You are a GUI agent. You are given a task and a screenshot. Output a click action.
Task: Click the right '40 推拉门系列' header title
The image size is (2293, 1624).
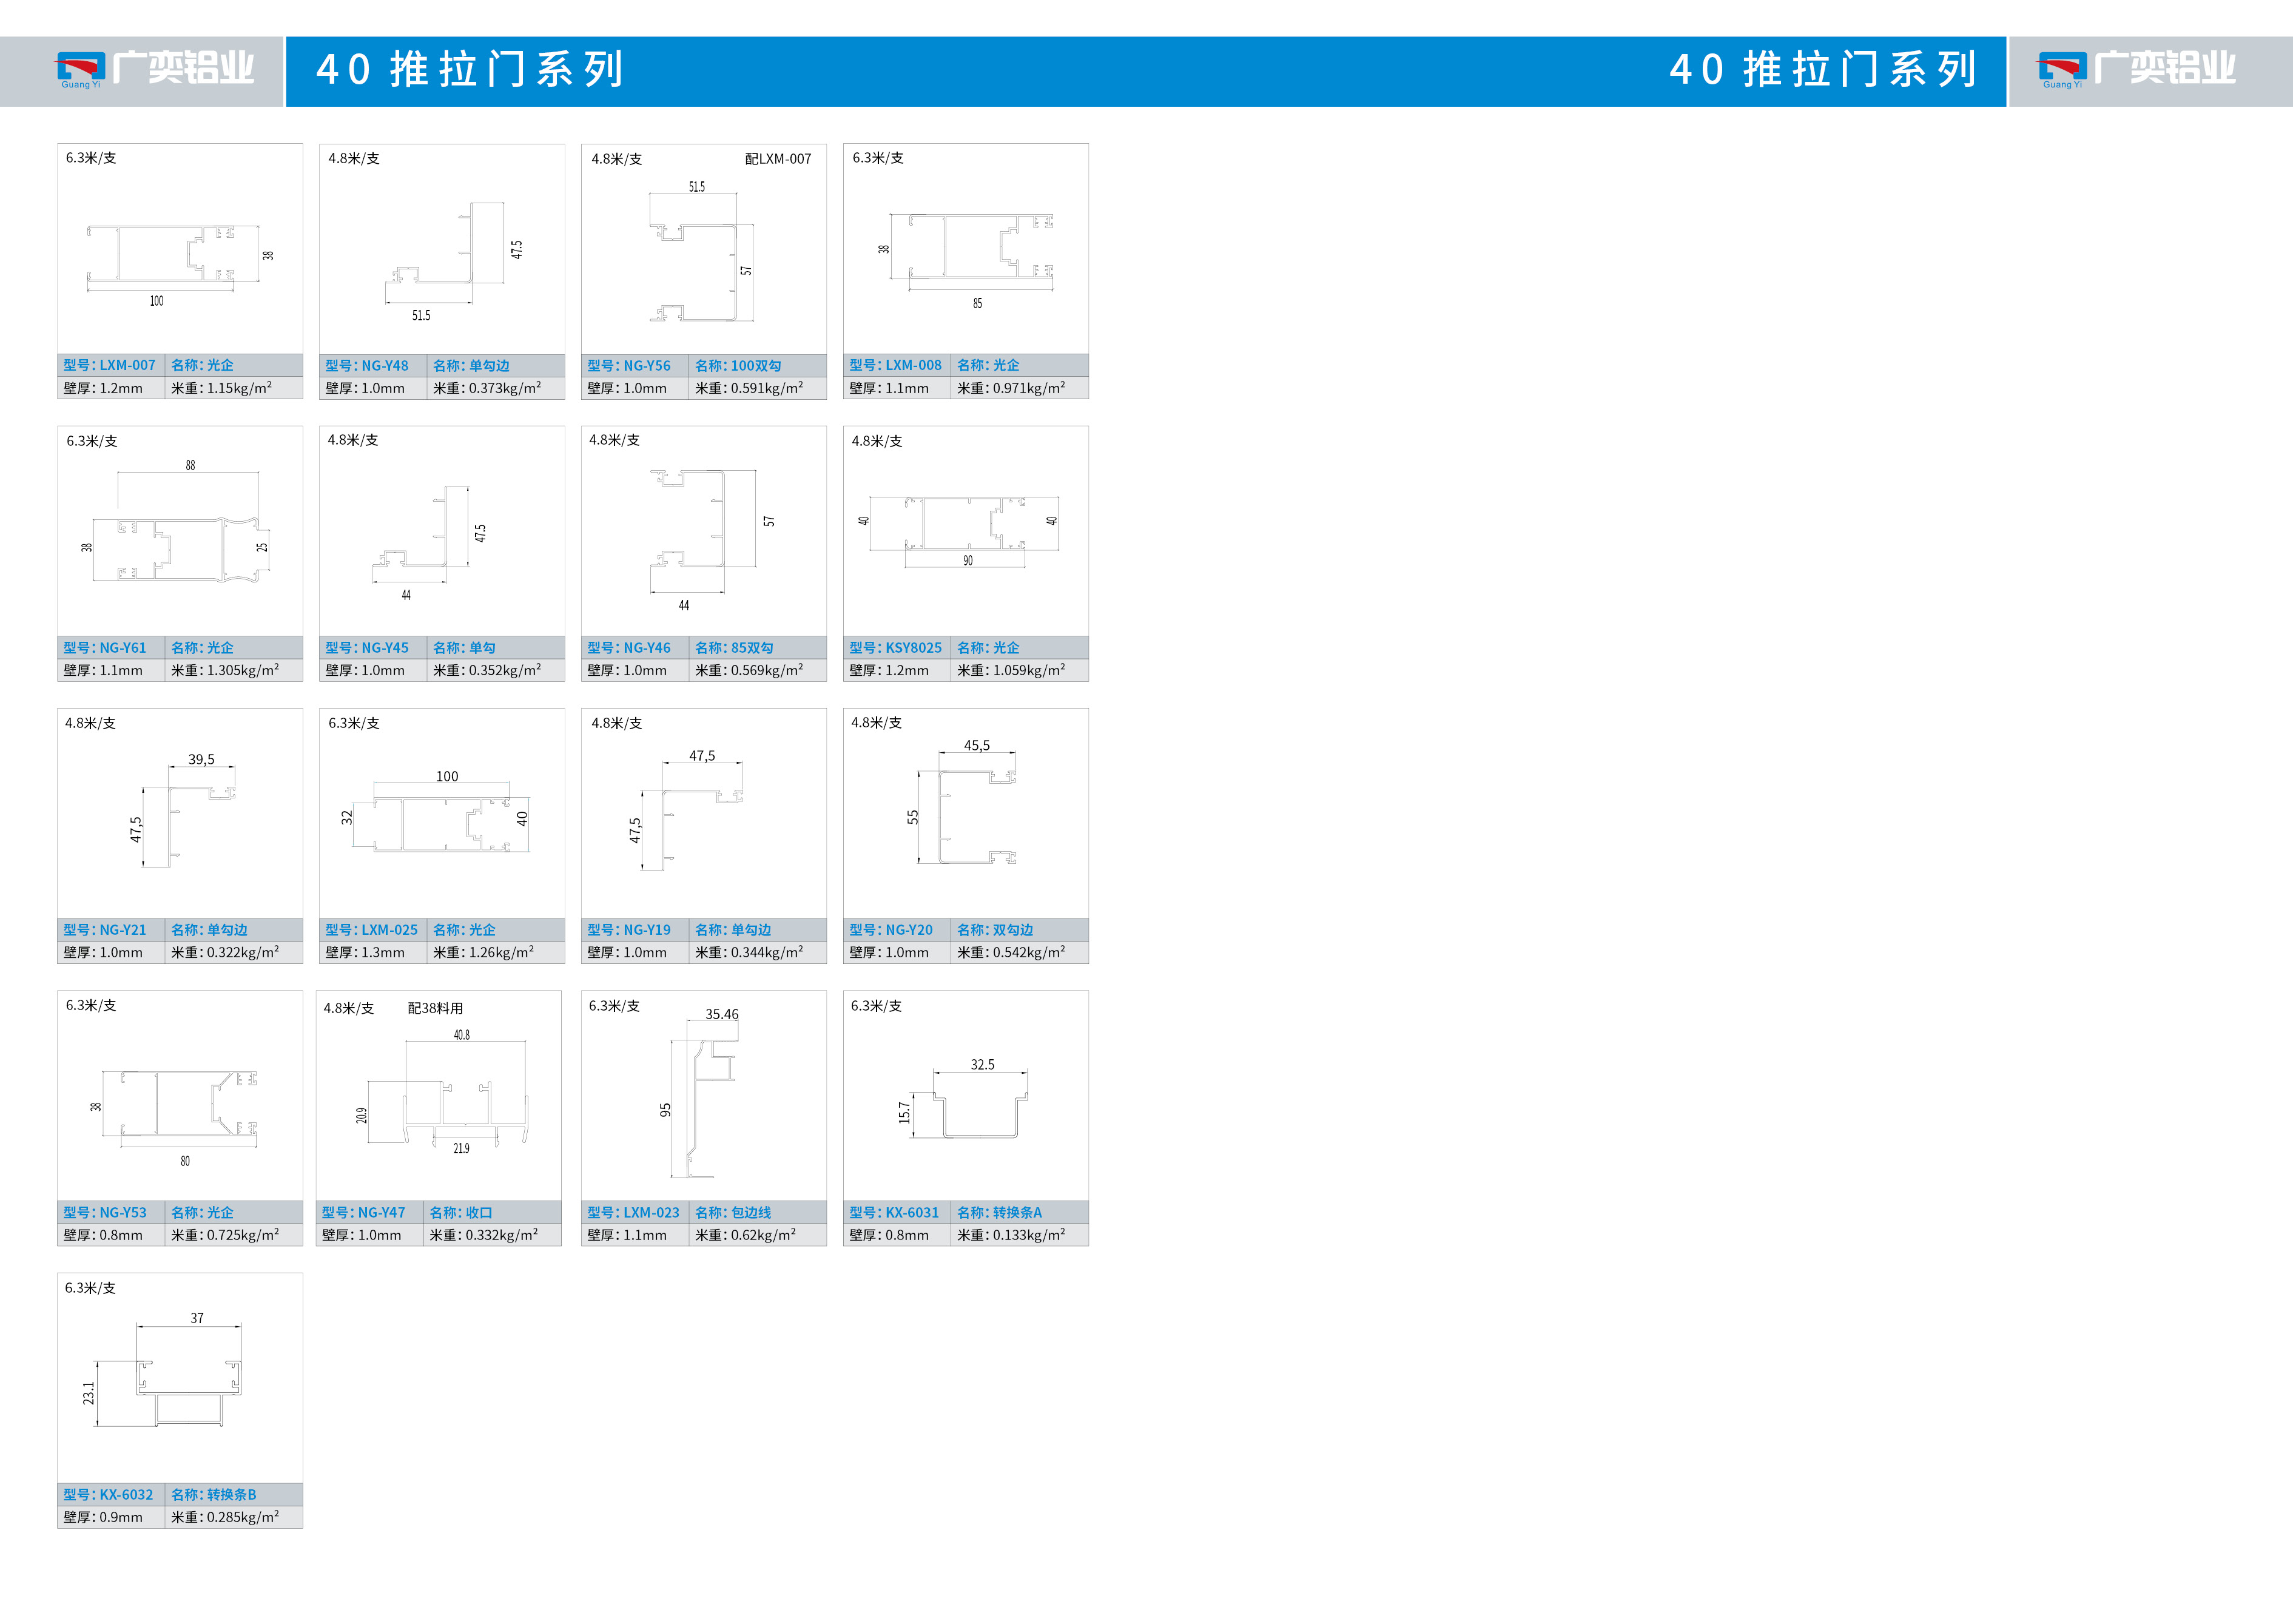1823,70
